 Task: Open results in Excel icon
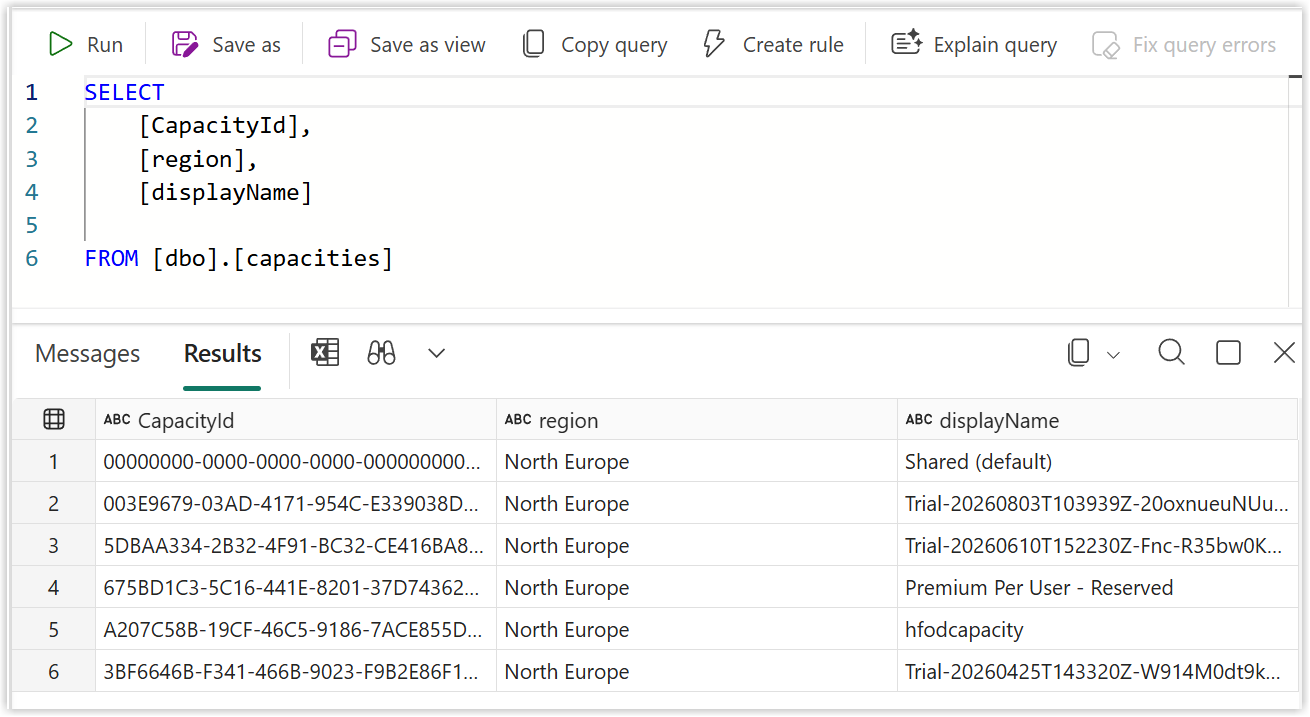(x=325, y=352)
